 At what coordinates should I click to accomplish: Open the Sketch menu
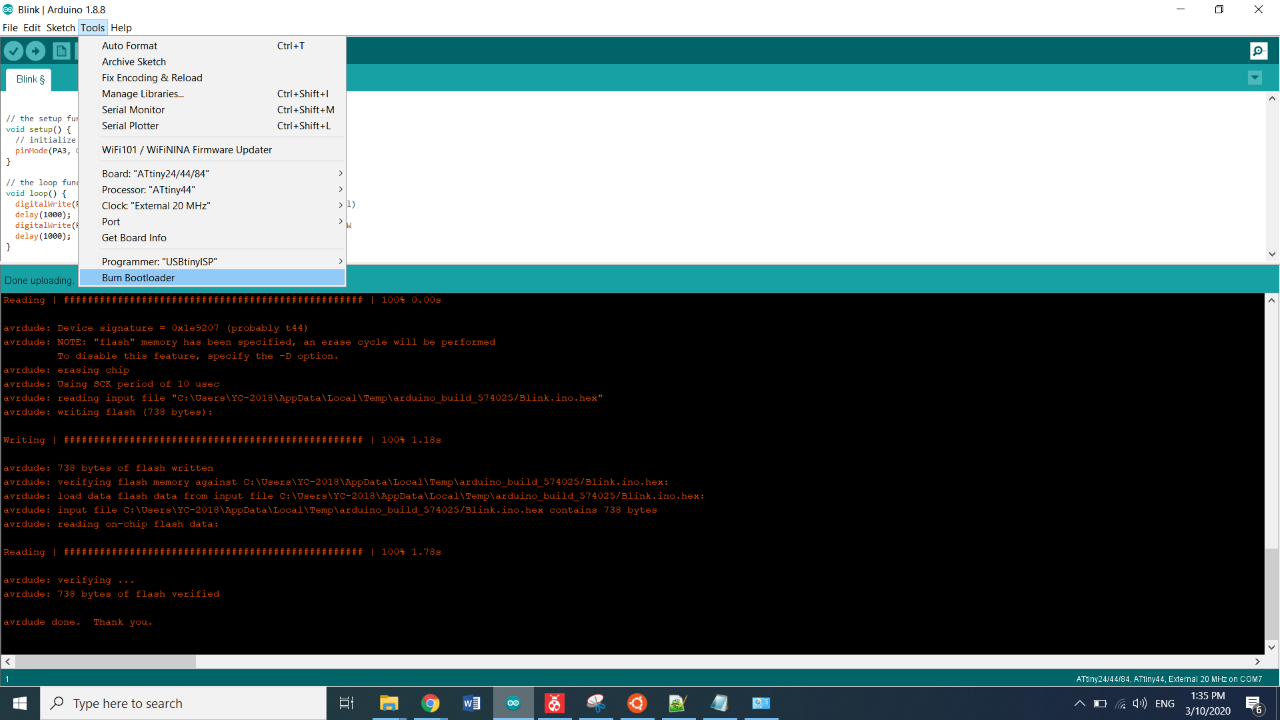click(60, 28)
